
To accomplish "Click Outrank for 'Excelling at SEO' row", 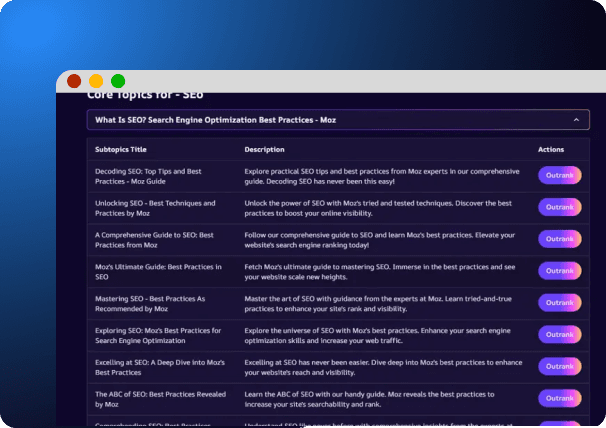I will (x=560, y=367).
